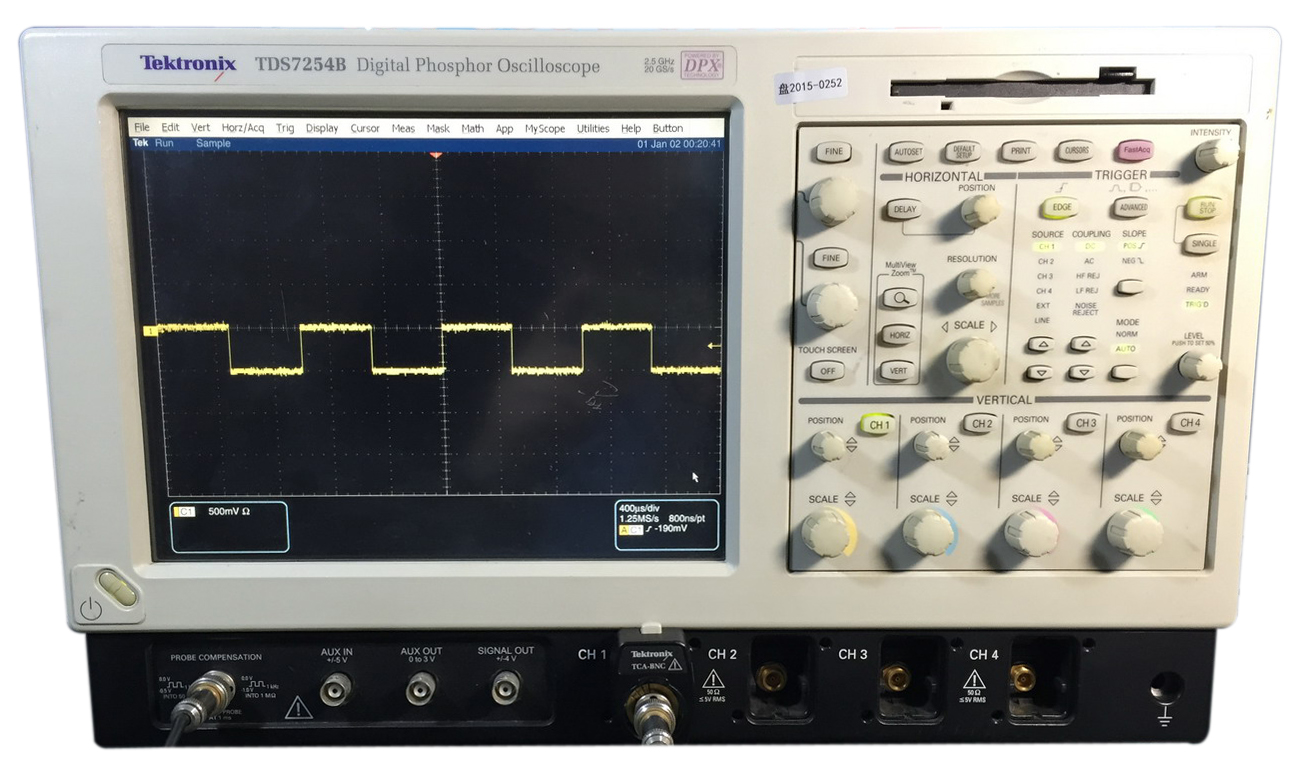Click the Sample acquisition mode label
This screenshot has width=1302, height=774.
pyautogui.click(x=212, y=143)
